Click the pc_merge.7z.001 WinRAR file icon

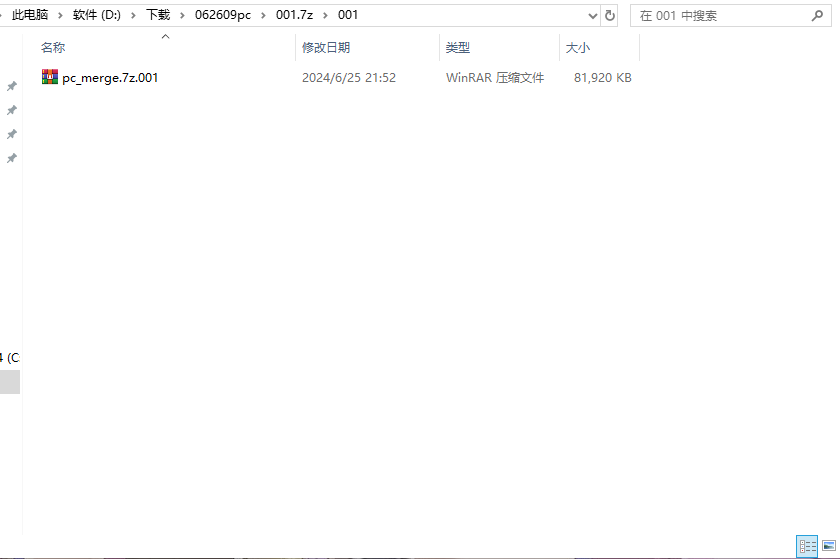[50, 77]
